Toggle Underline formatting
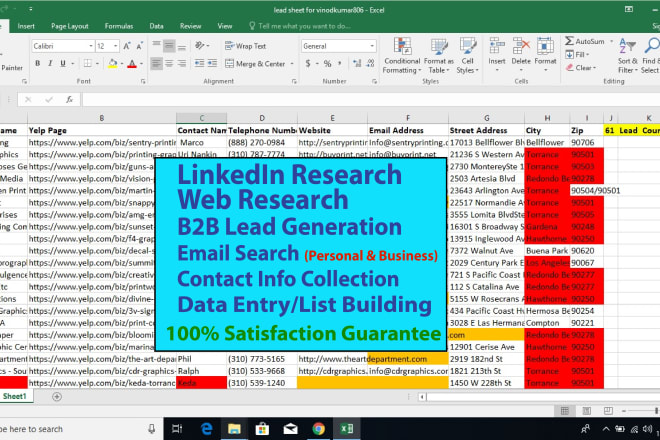Viewport: 660px width, 440px height. point(63,64)
